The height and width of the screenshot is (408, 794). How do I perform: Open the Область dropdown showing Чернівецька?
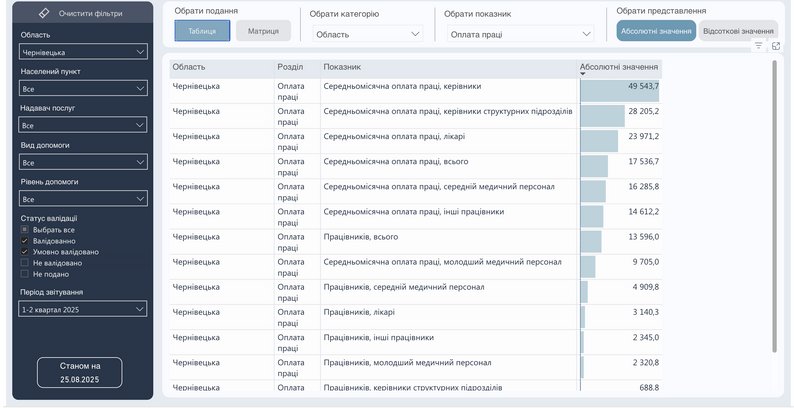point(83,51)
